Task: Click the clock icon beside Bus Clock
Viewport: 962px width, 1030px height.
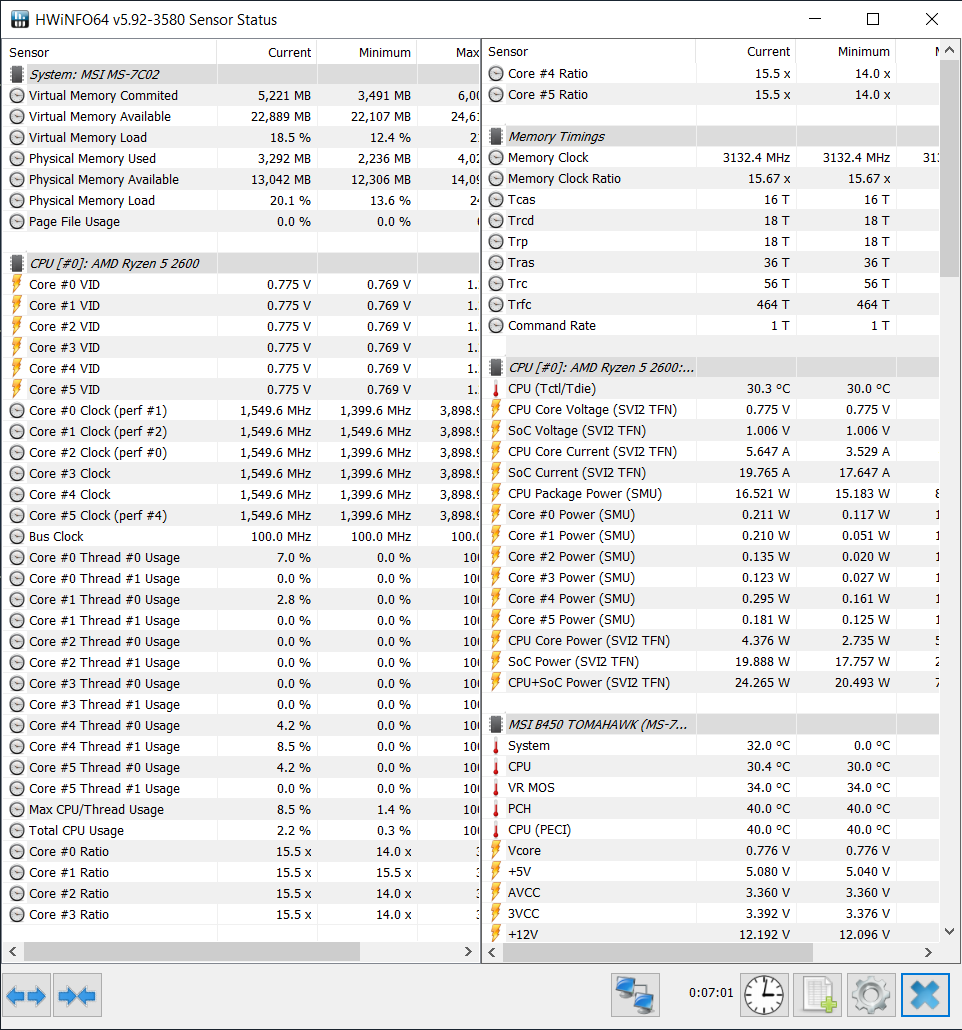Action: (x=17, y=537)
